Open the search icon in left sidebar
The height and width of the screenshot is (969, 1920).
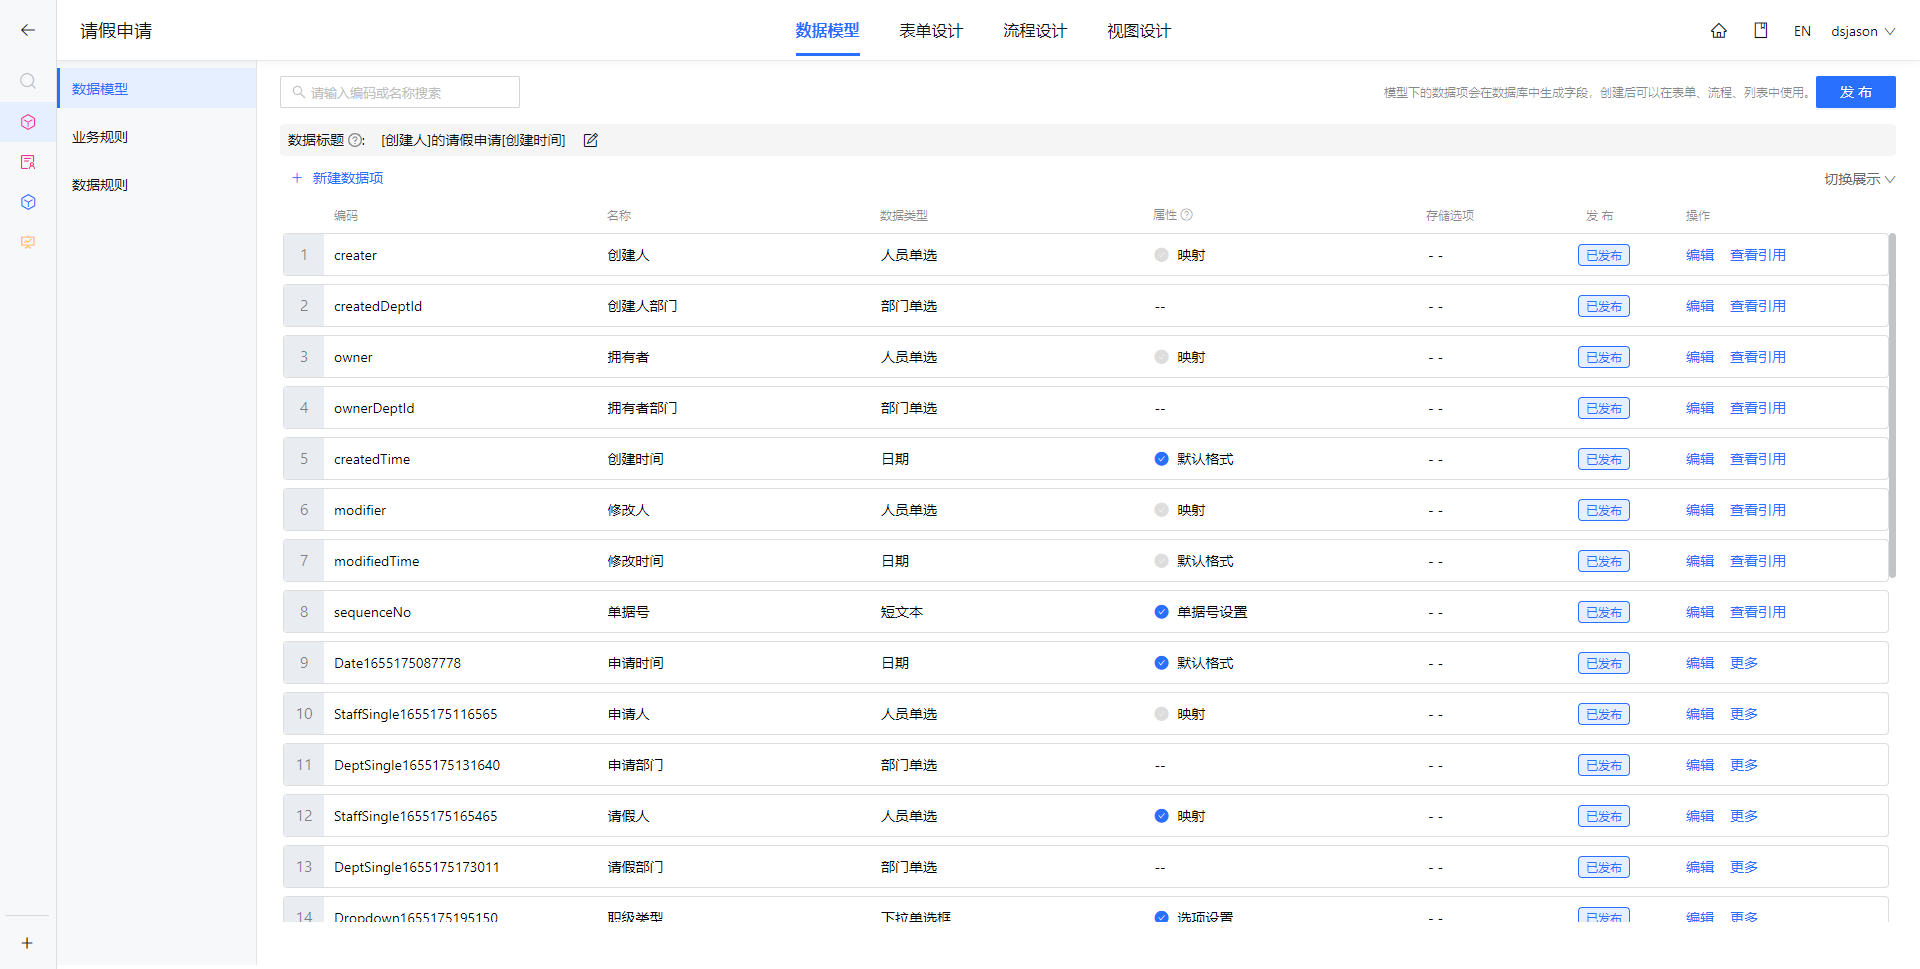(x=28, y=81)
